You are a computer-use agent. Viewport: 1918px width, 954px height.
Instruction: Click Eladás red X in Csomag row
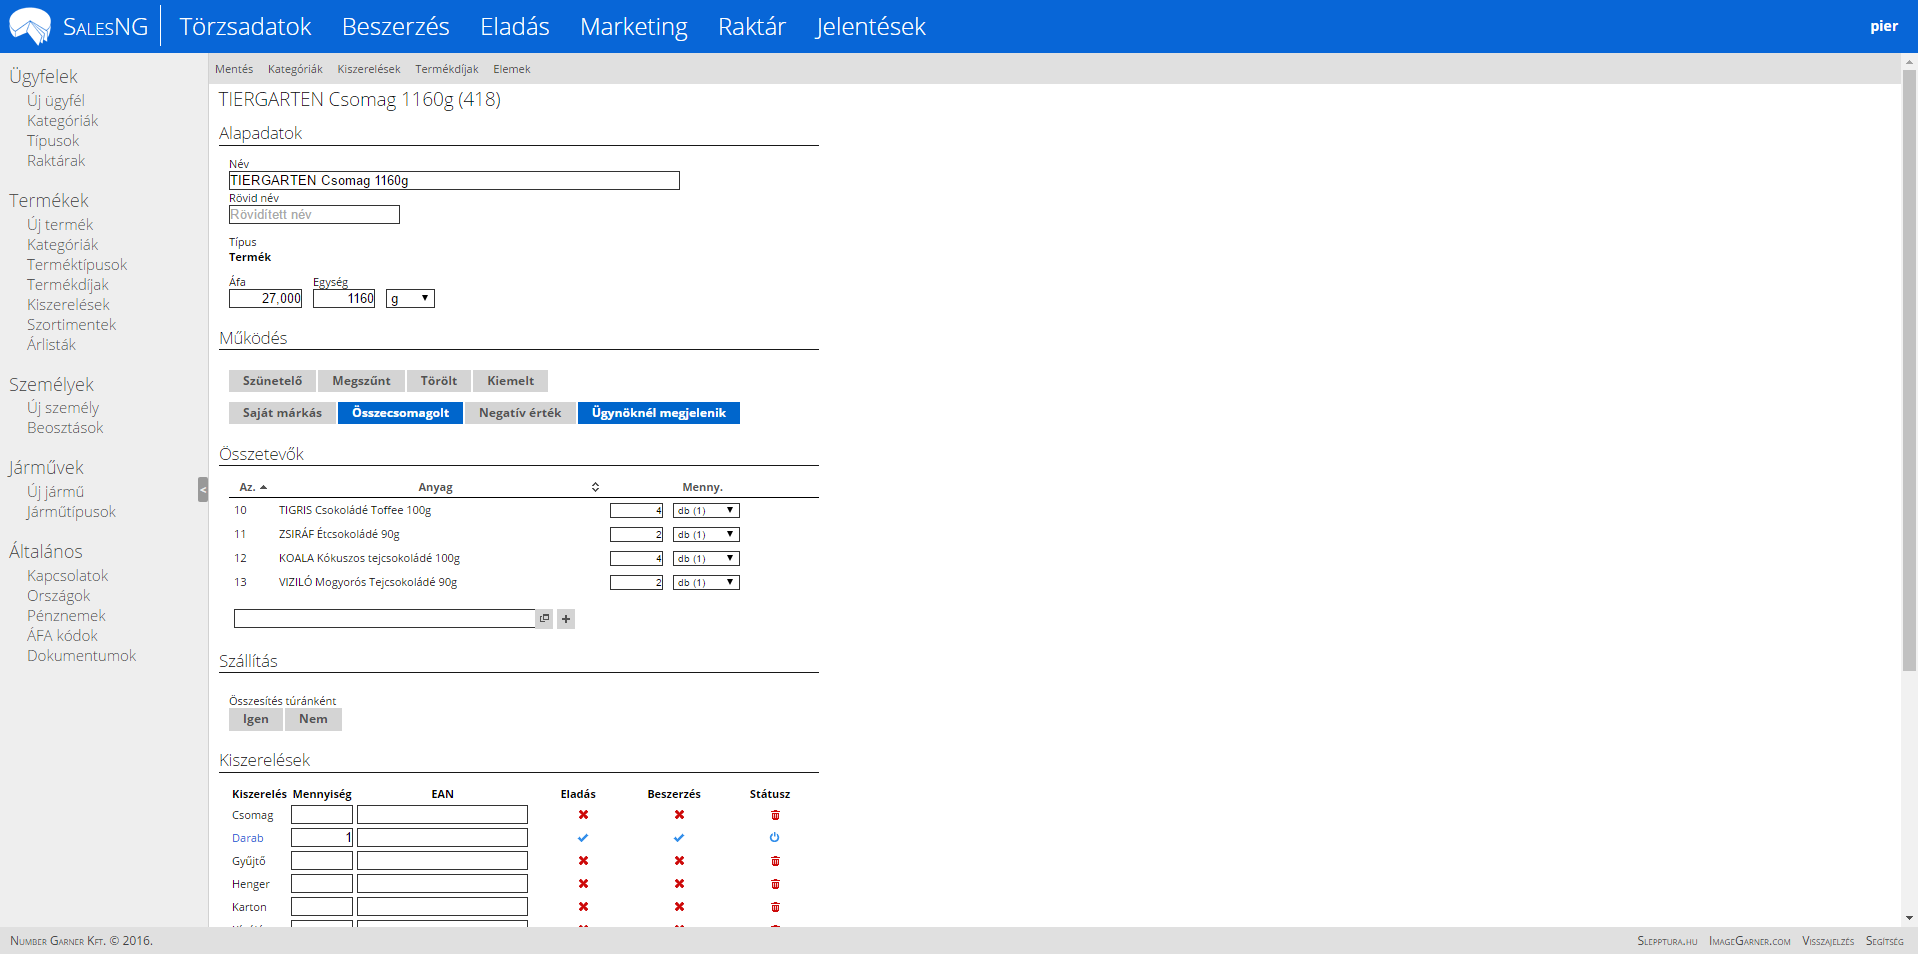coord(583,815)
